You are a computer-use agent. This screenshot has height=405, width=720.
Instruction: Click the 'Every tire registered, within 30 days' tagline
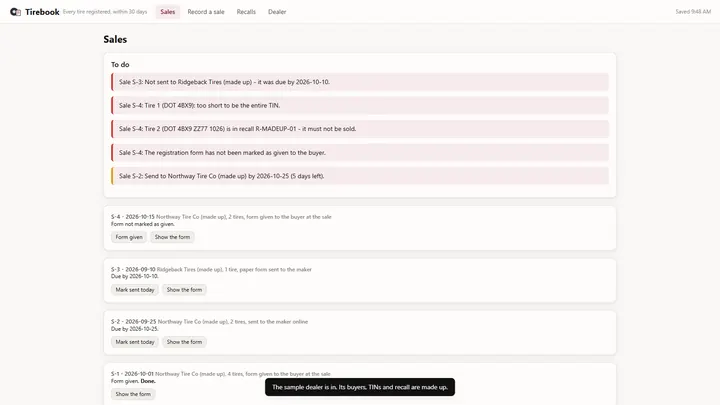point(105,12)
